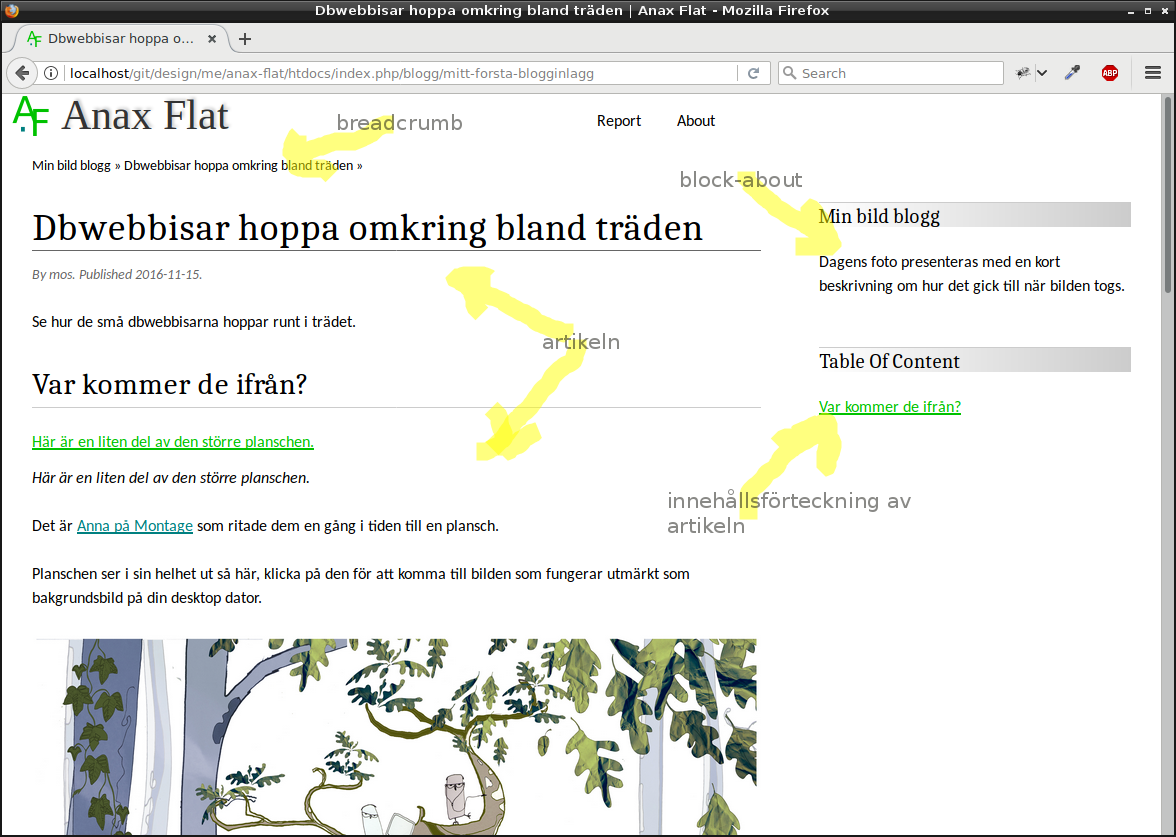Open the Adblock Plus ABP icon
Viewport: 1176px width, 837px height.
(x=1110, y=73)
